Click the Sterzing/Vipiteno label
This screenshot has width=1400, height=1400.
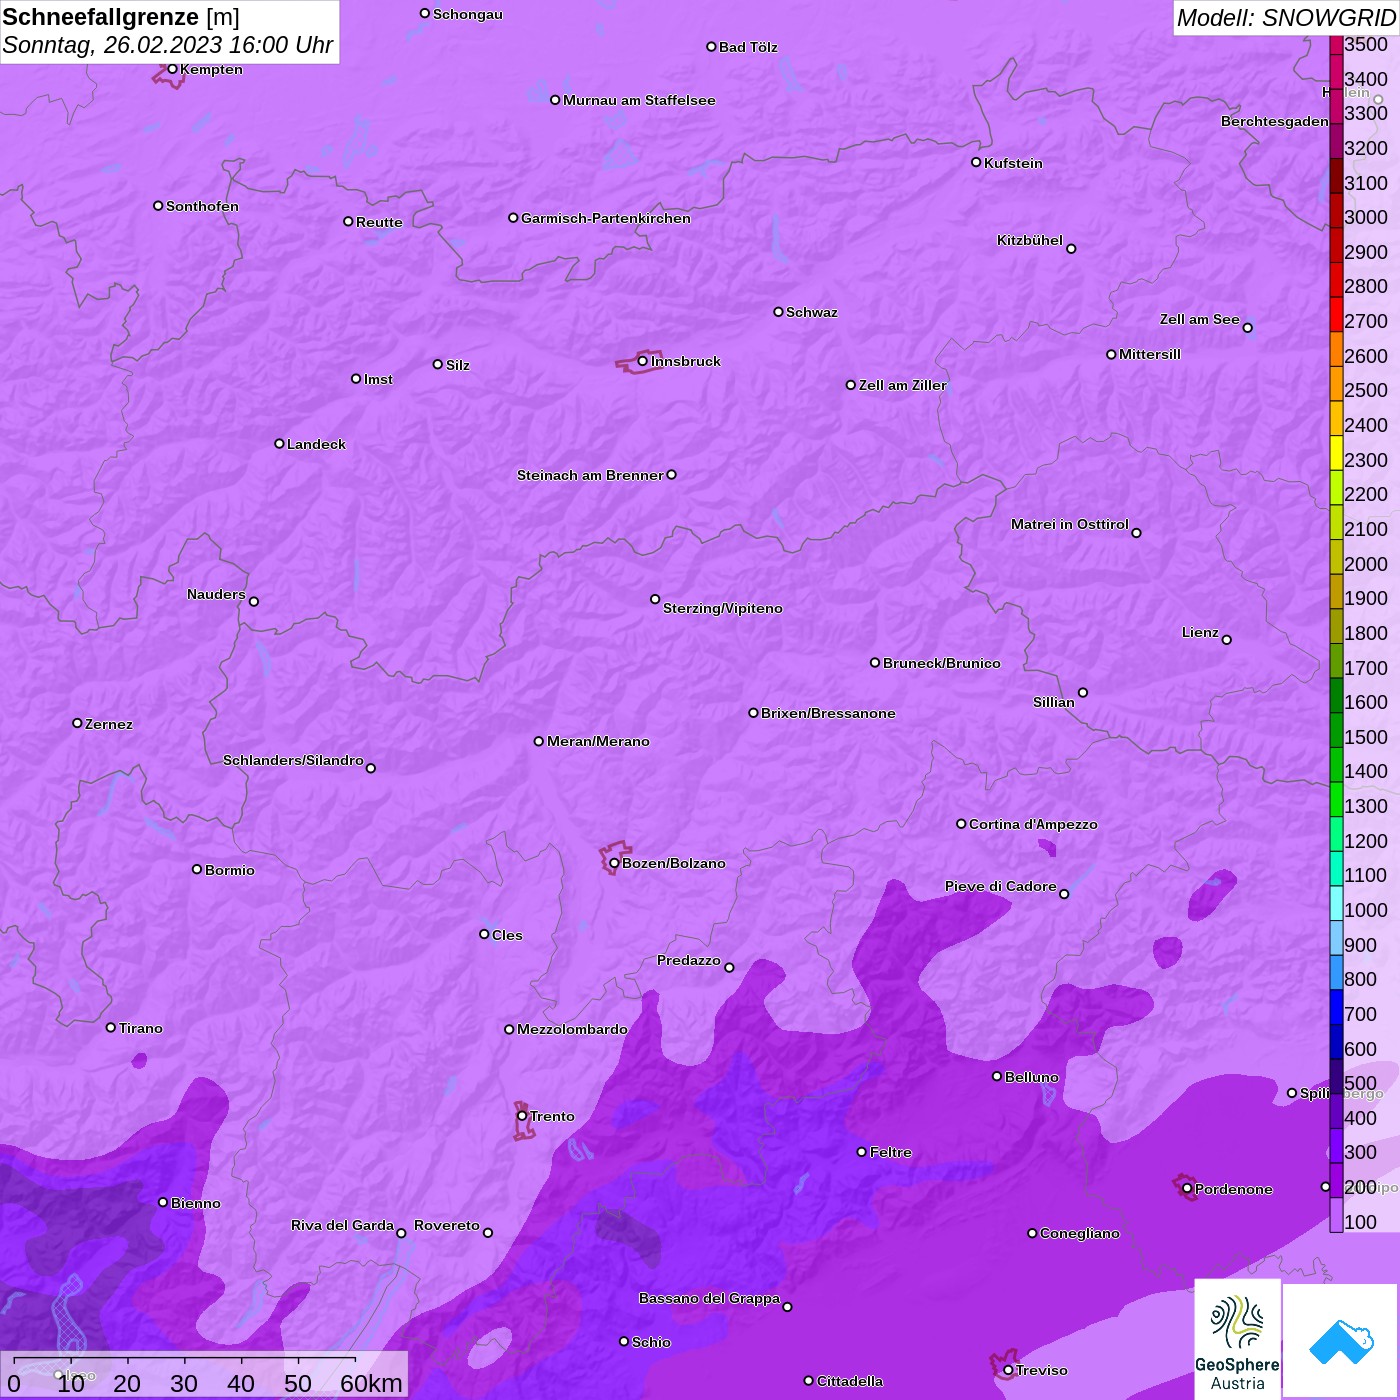tap(723, 608)
